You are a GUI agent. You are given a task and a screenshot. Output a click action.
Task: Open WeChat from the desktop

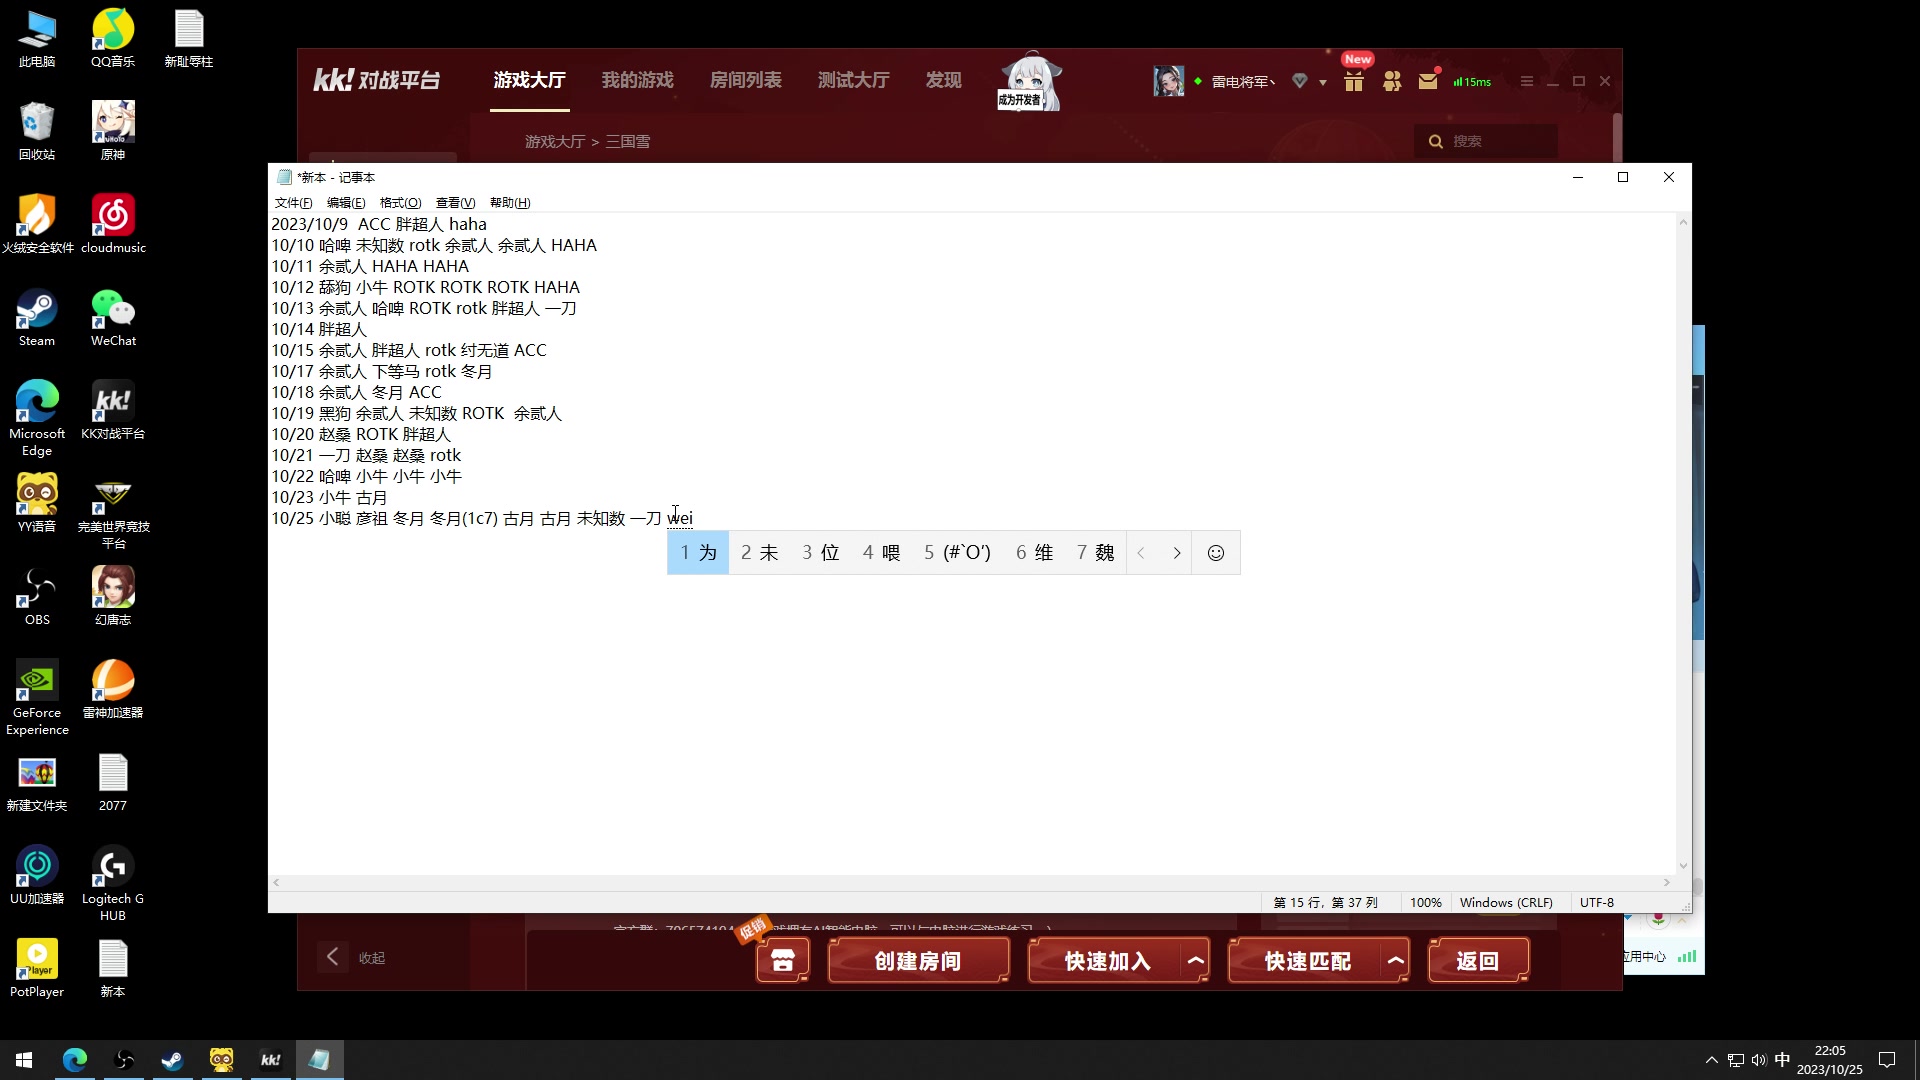tap(112, 310)
